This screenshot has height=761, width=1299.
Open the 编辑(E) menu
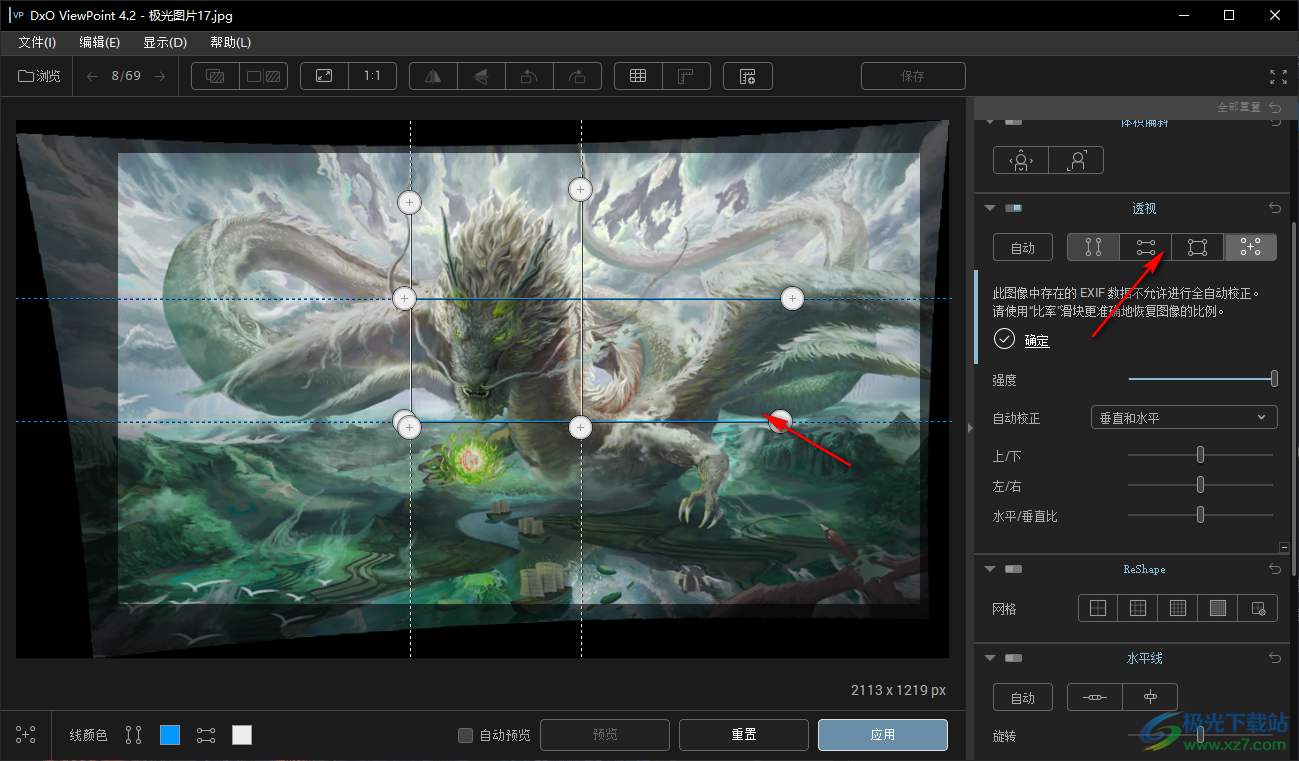pyautogui.click(x=100, y=42)
